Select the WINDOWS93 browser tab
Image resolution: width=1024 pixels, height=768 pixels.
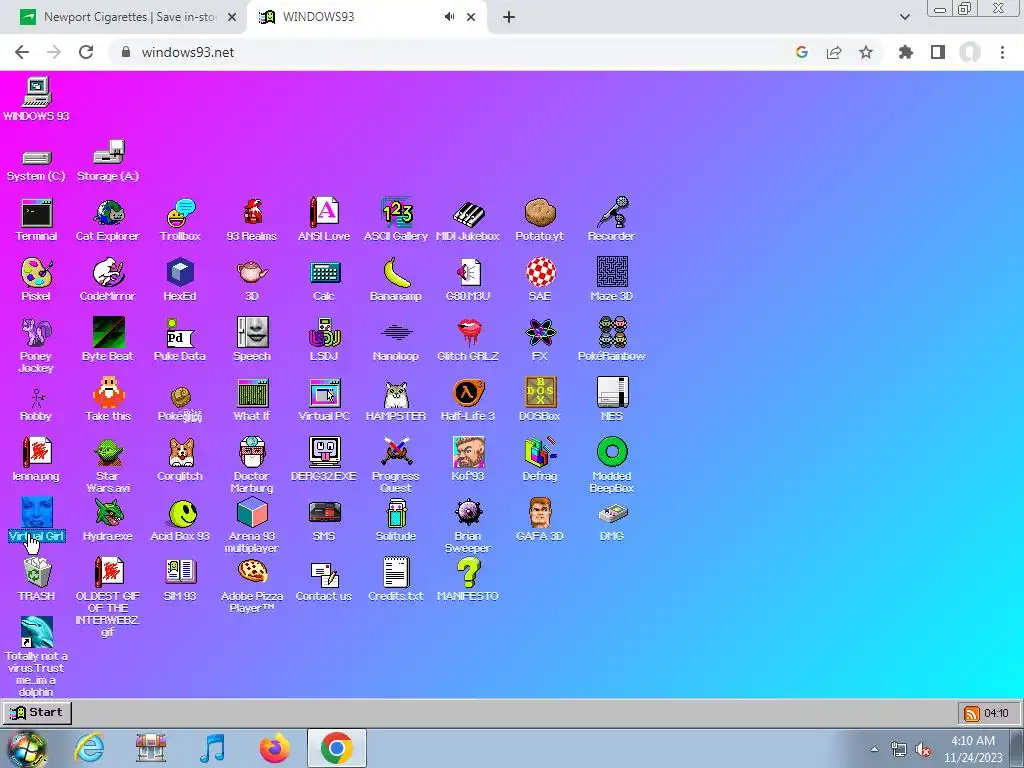[367, 17]
